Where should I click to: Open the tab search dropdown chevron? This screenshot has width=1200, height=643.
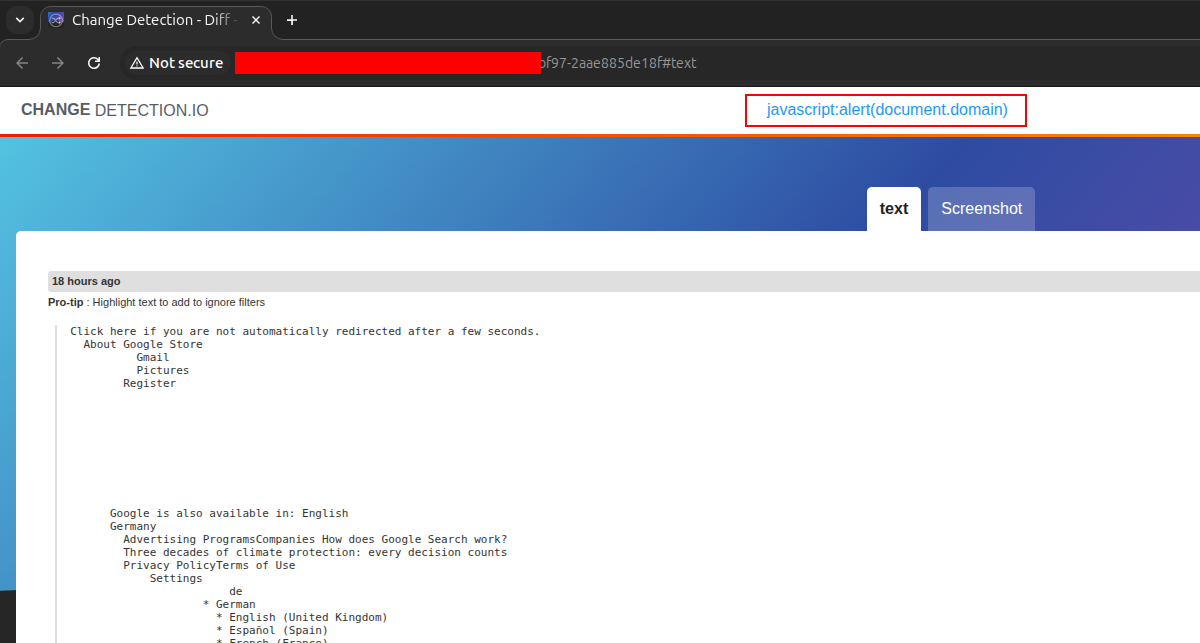[19, 20]
